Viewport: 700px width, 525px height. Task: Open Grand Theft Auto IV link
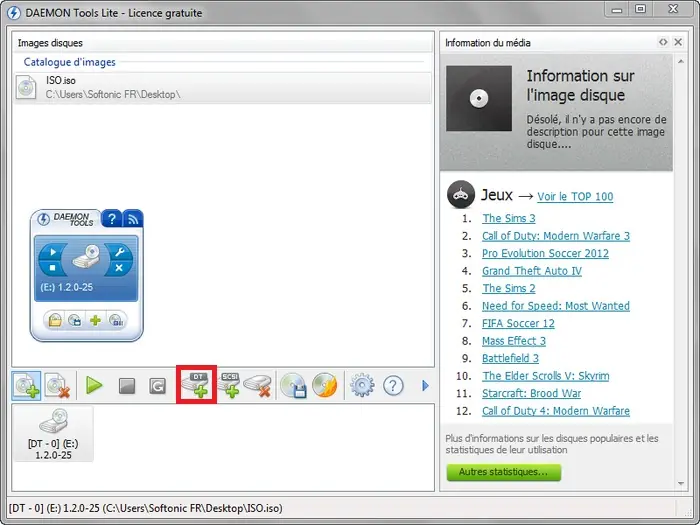(x=532, y=271)
